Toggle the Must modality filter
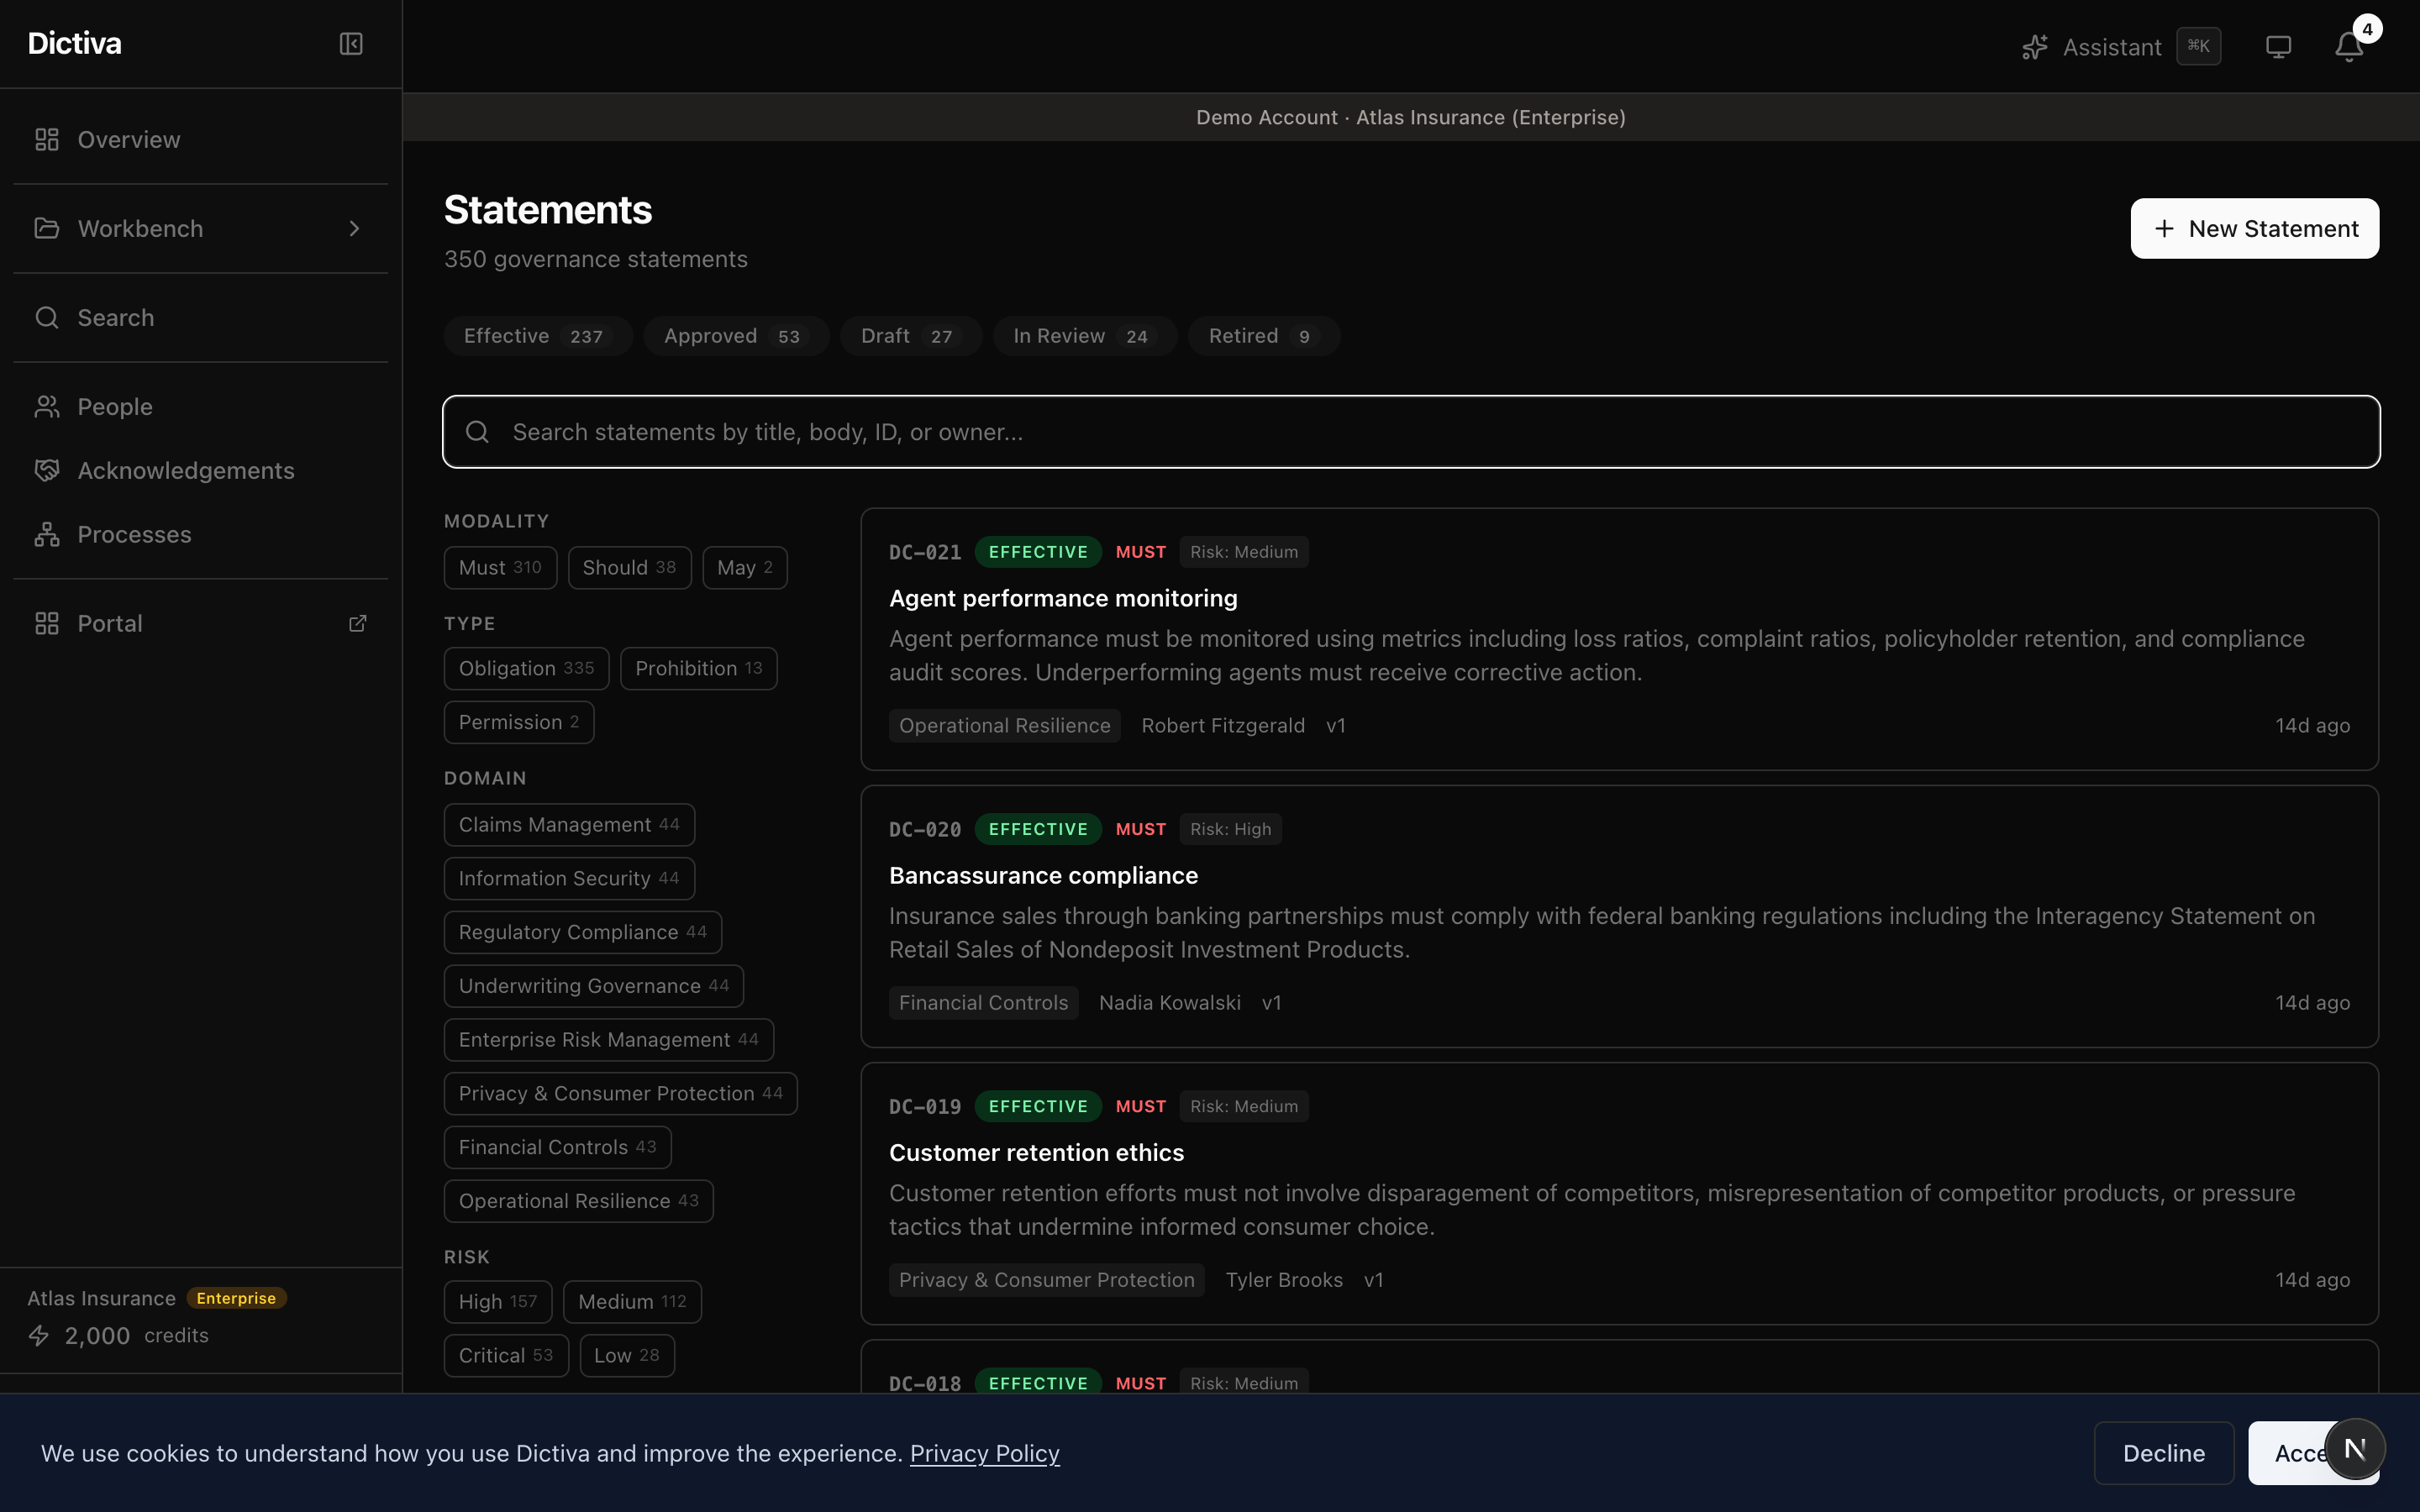Viewport: 2420px width, 1512px height. click(500, 568)
